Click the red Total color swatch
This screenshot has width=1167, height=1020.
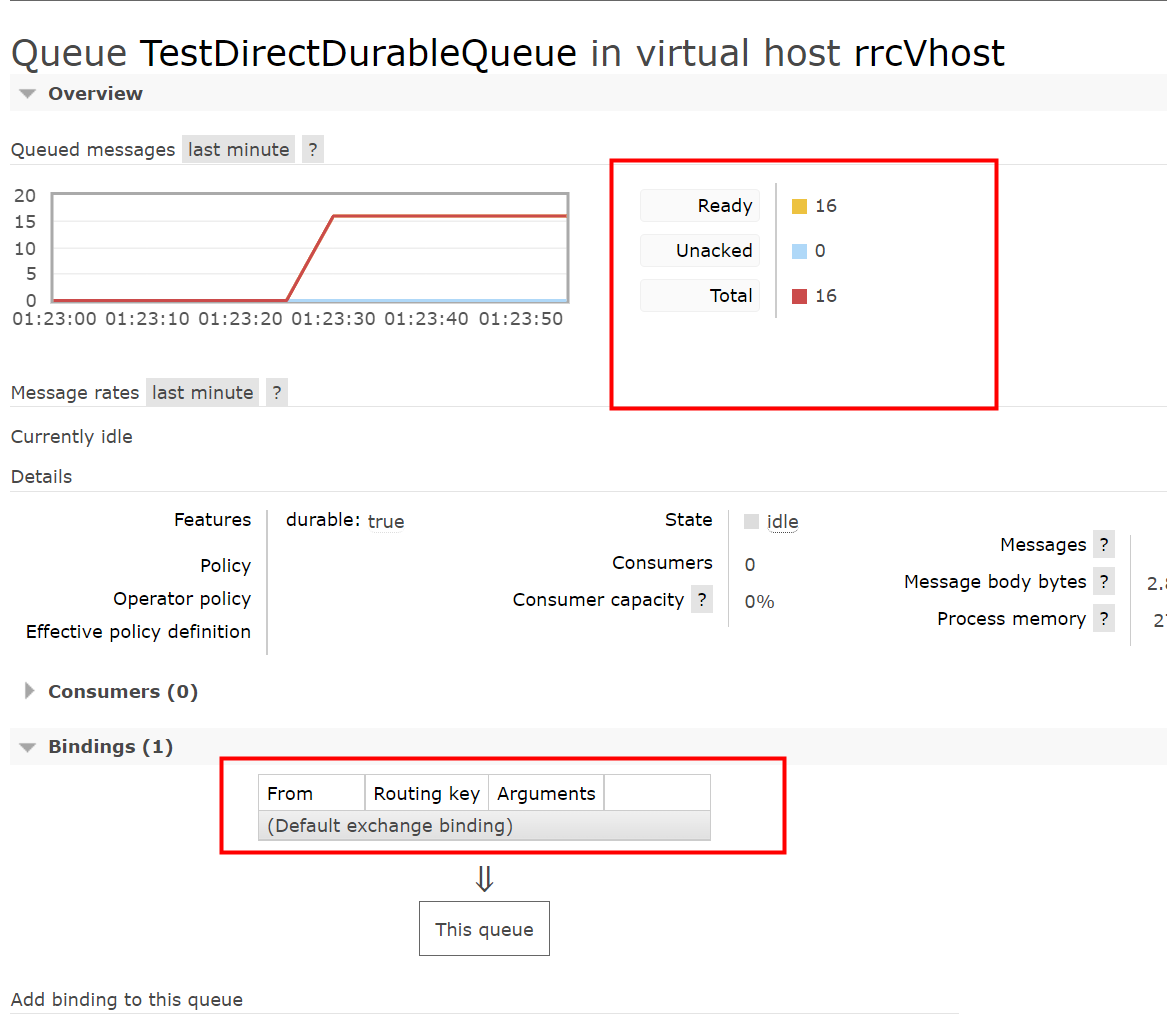pyautogui.click(x=799, y=296)
